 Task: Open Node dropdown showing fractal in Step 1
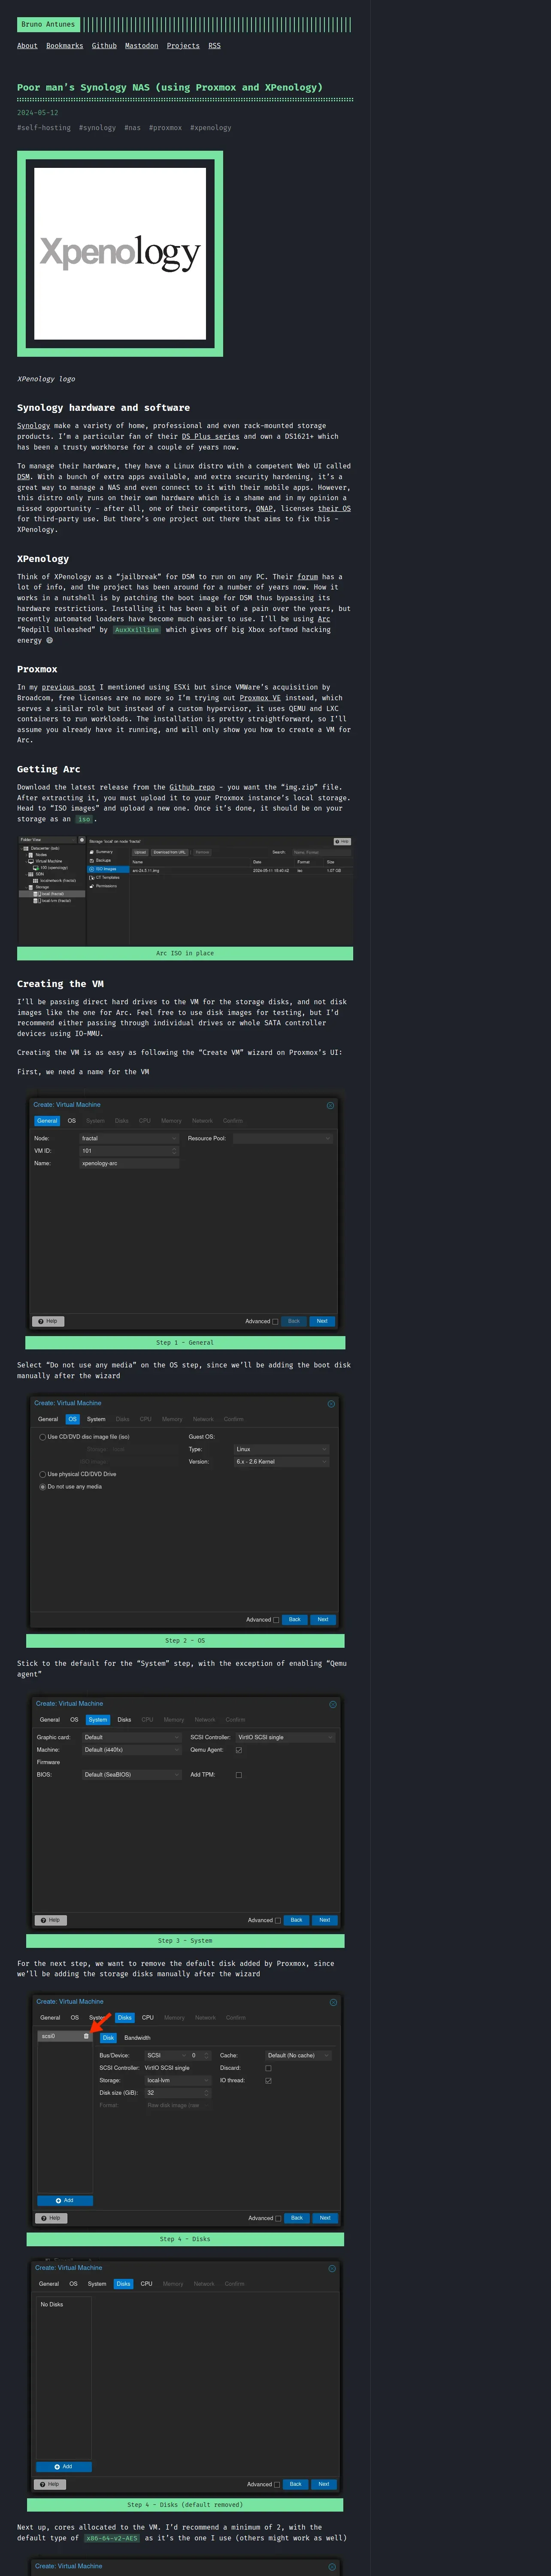[129, 1138]
